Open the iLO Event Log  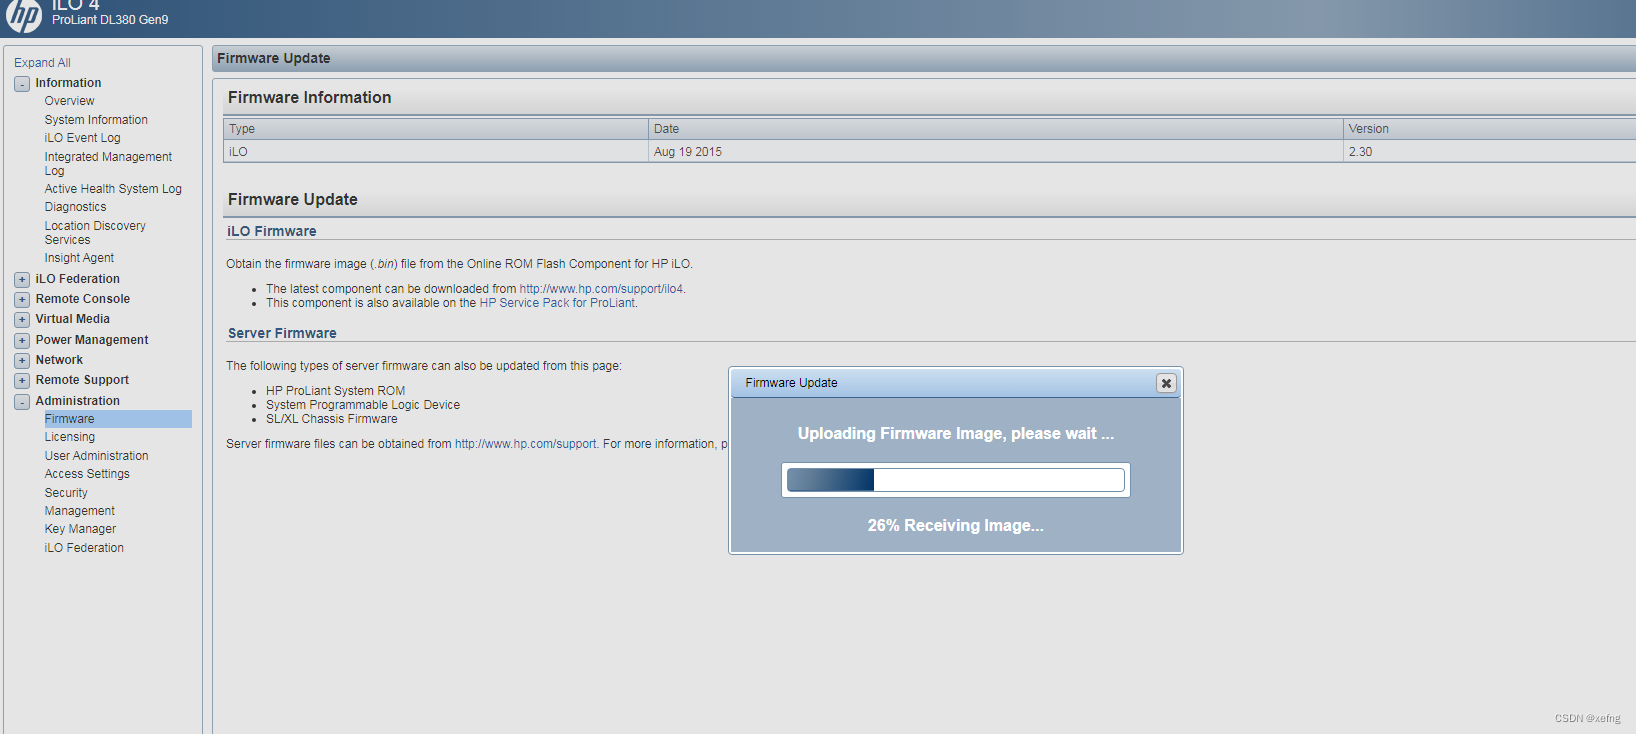[x=82, y=138]
